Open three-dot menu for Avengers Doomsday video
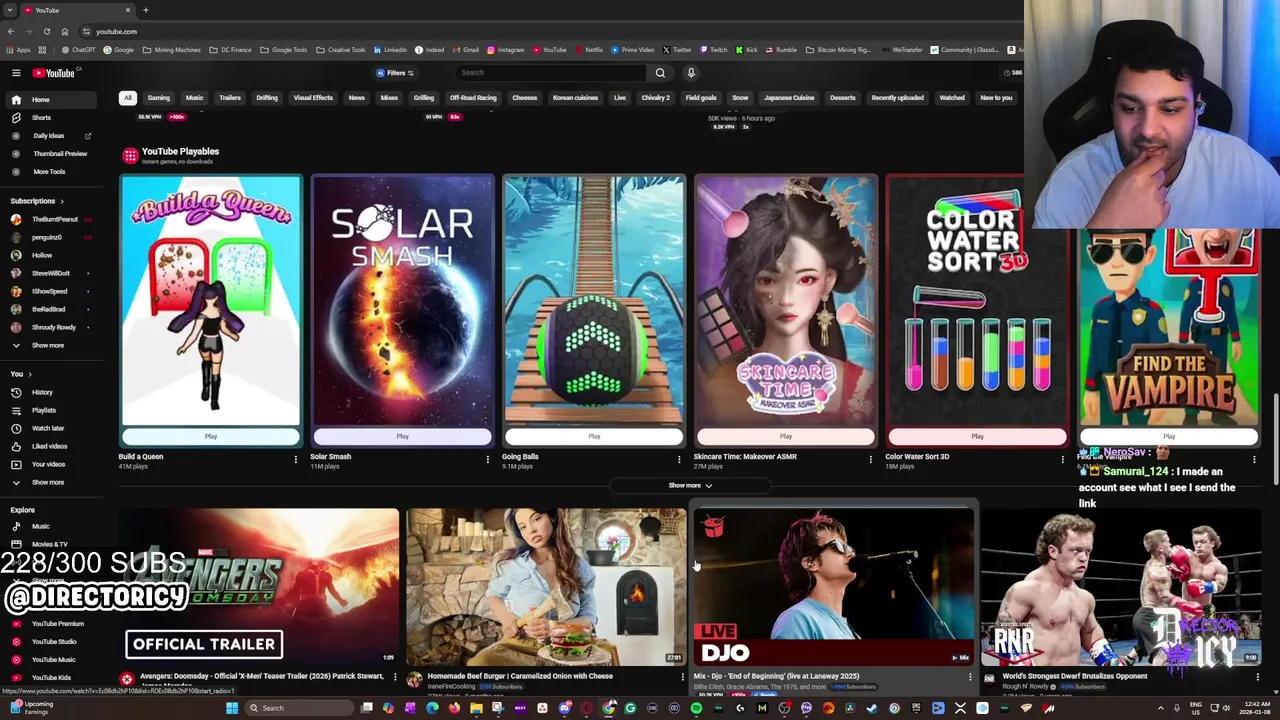The height and width of the screenshot is (720, 1280). pos(395,678)
